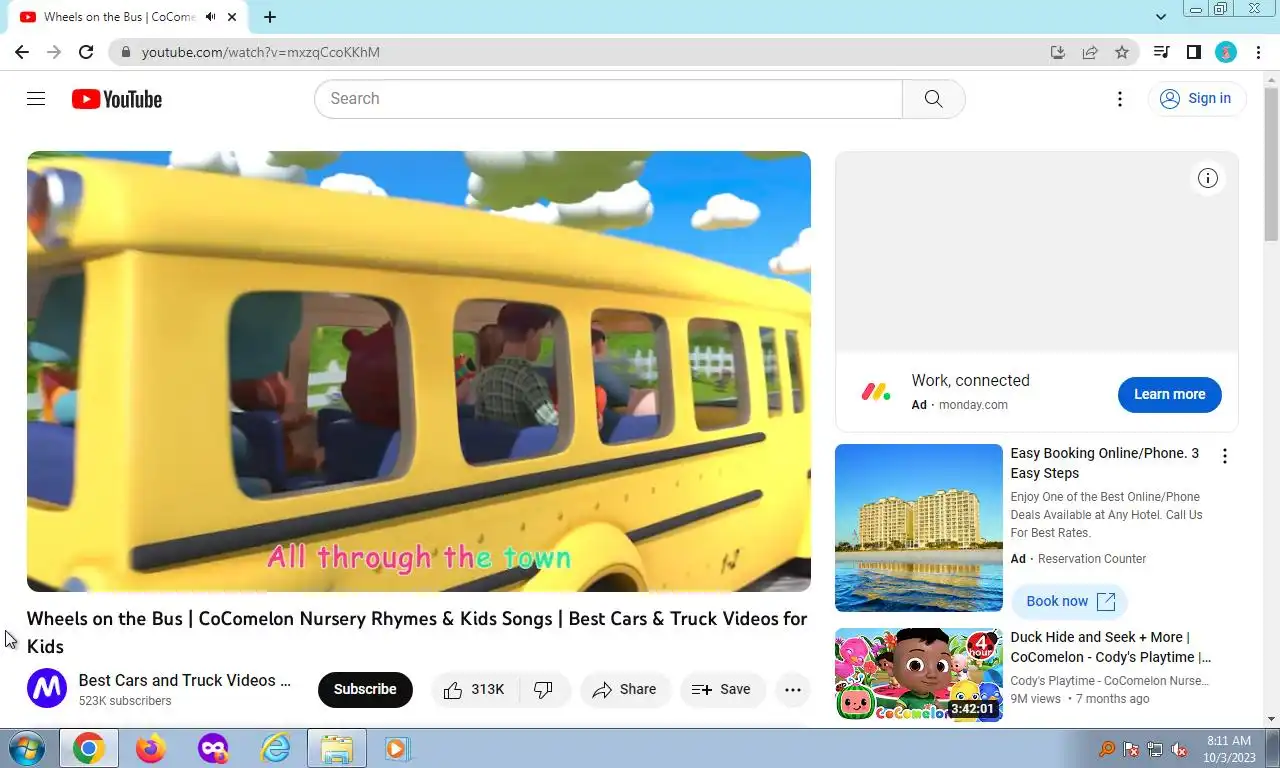
Task: Open the Best Cars and Truck Videos channel name
Action: pos(185,680)
